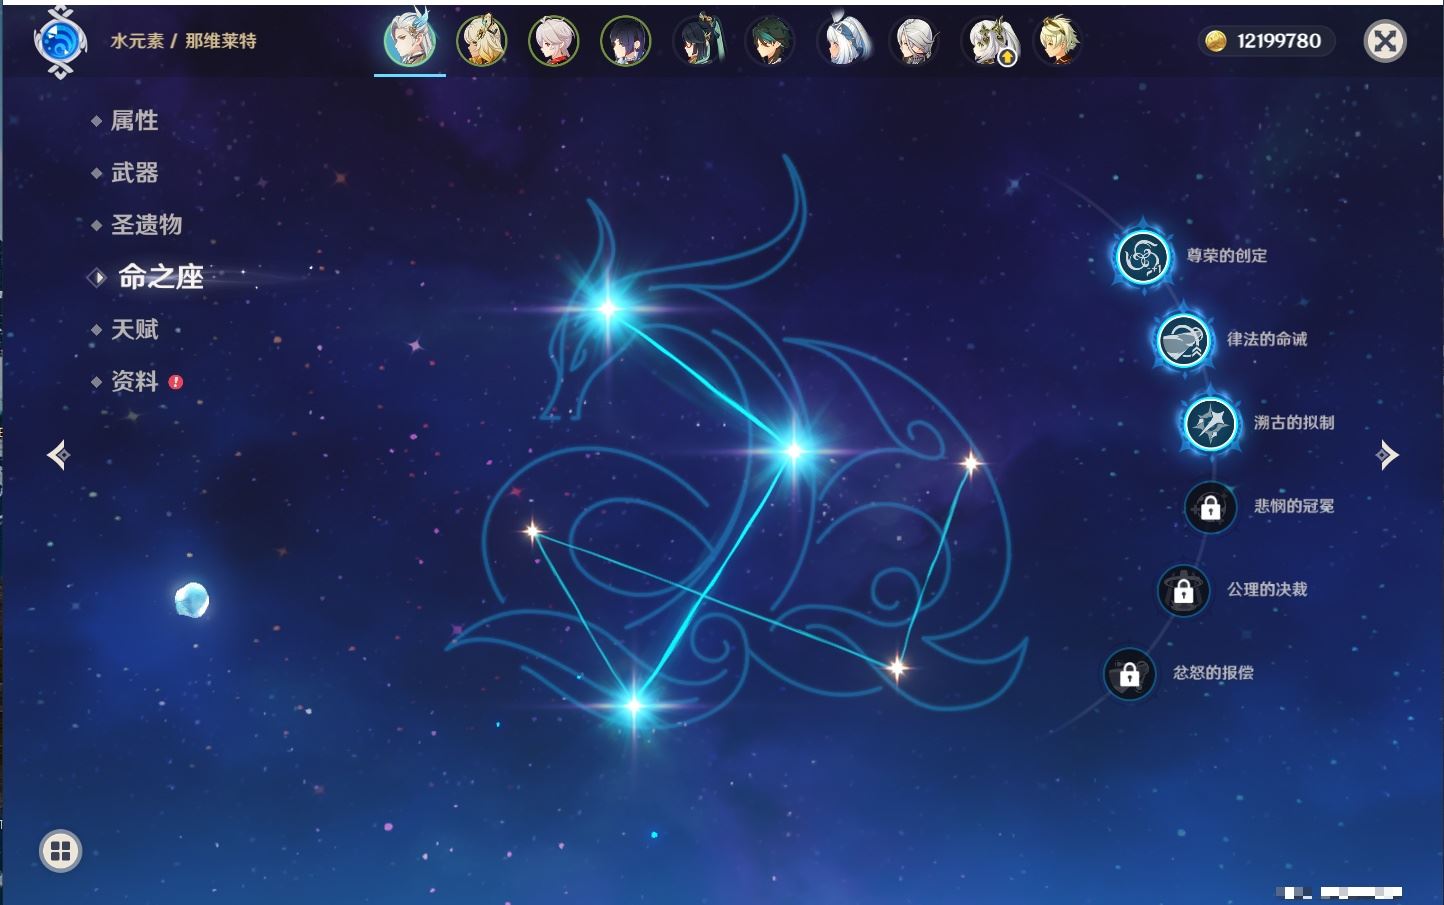Click the 尊荣的创定 constellation icon
The height and width of the screenshot is (905, 1444).
(x=1142, y=257)
